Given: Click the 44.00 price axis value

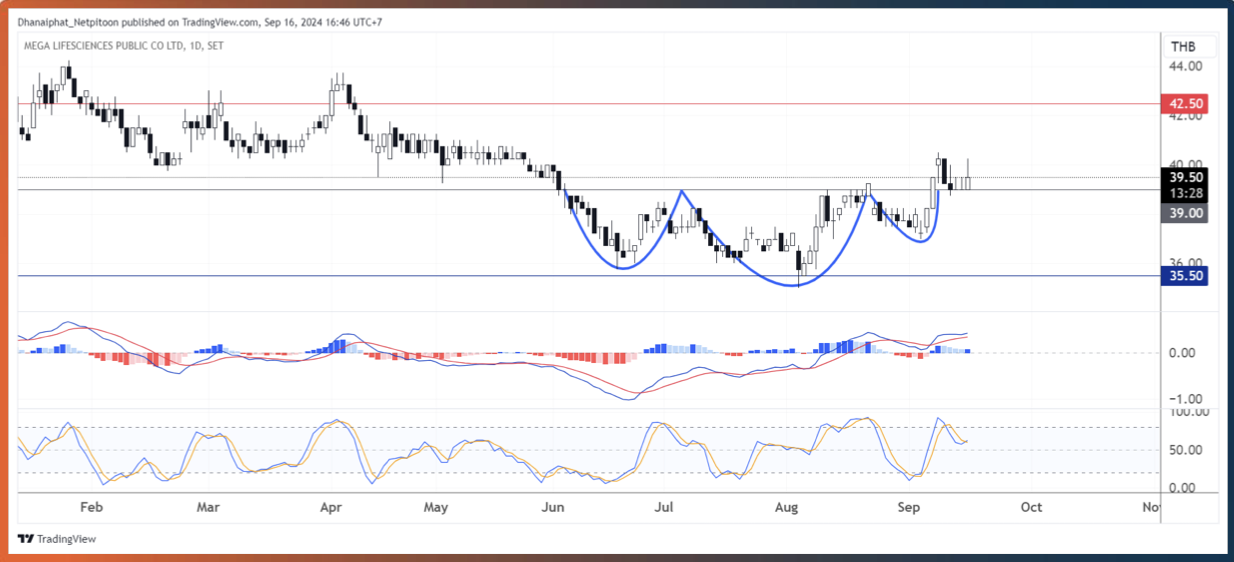Looking at the screenshot, I should (x=1185, y=66).
